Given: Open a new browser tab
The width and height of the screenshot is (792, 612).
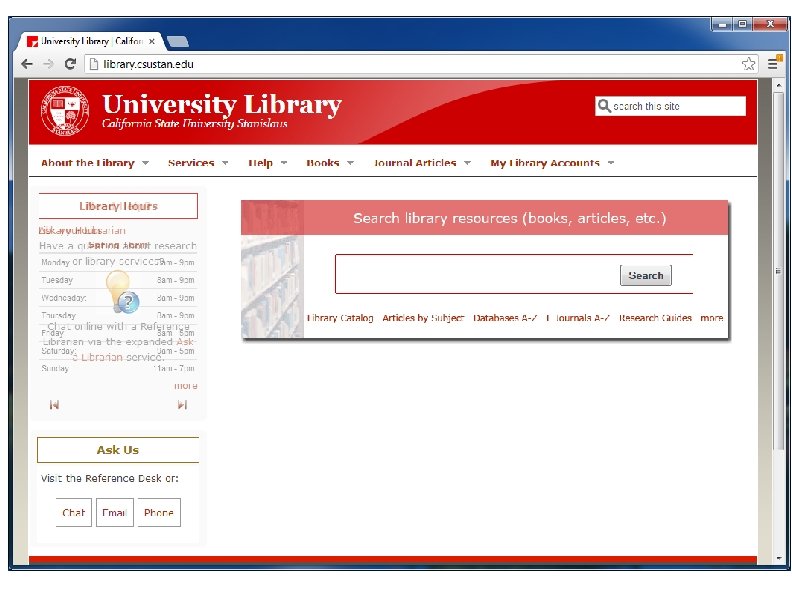Looking at the screenshot, I should click(x=178, y=41).
